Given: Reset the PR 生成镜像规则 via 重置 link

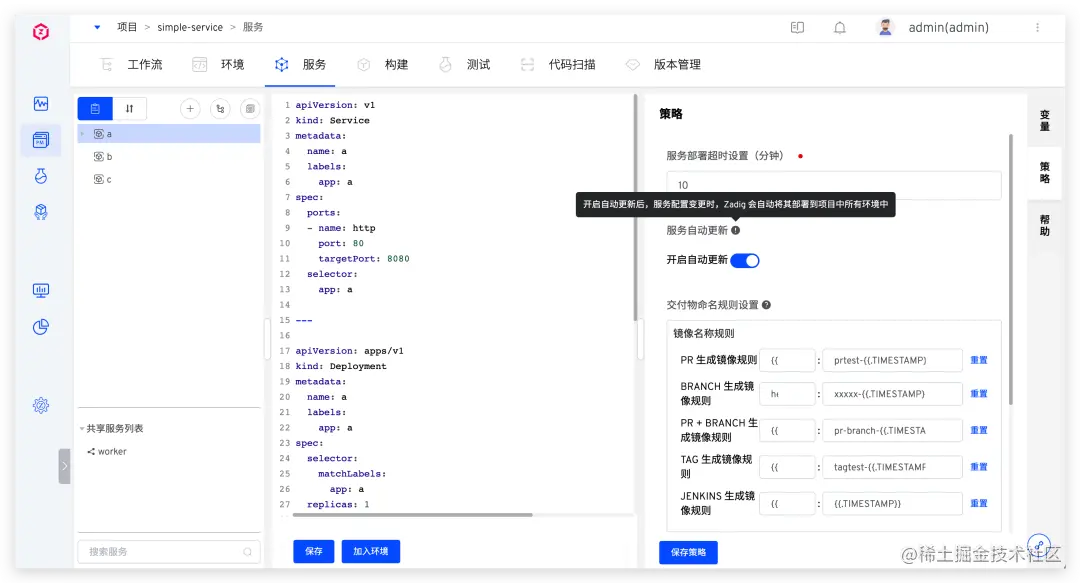Looking at the screenshot, I should 978,359.
